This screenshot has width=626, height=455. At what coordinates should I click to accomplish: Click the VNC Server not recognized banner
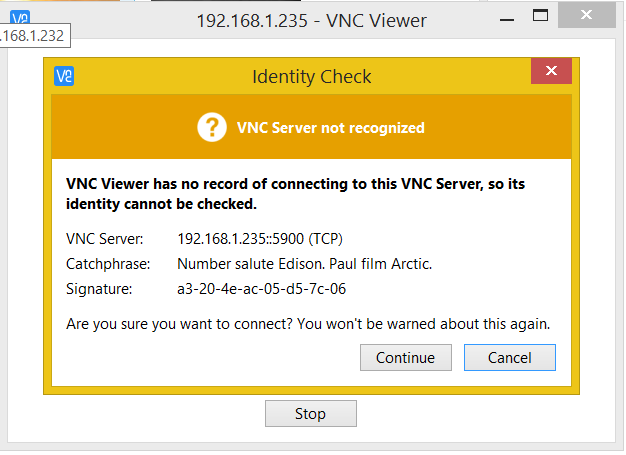[x=311, y=127]
